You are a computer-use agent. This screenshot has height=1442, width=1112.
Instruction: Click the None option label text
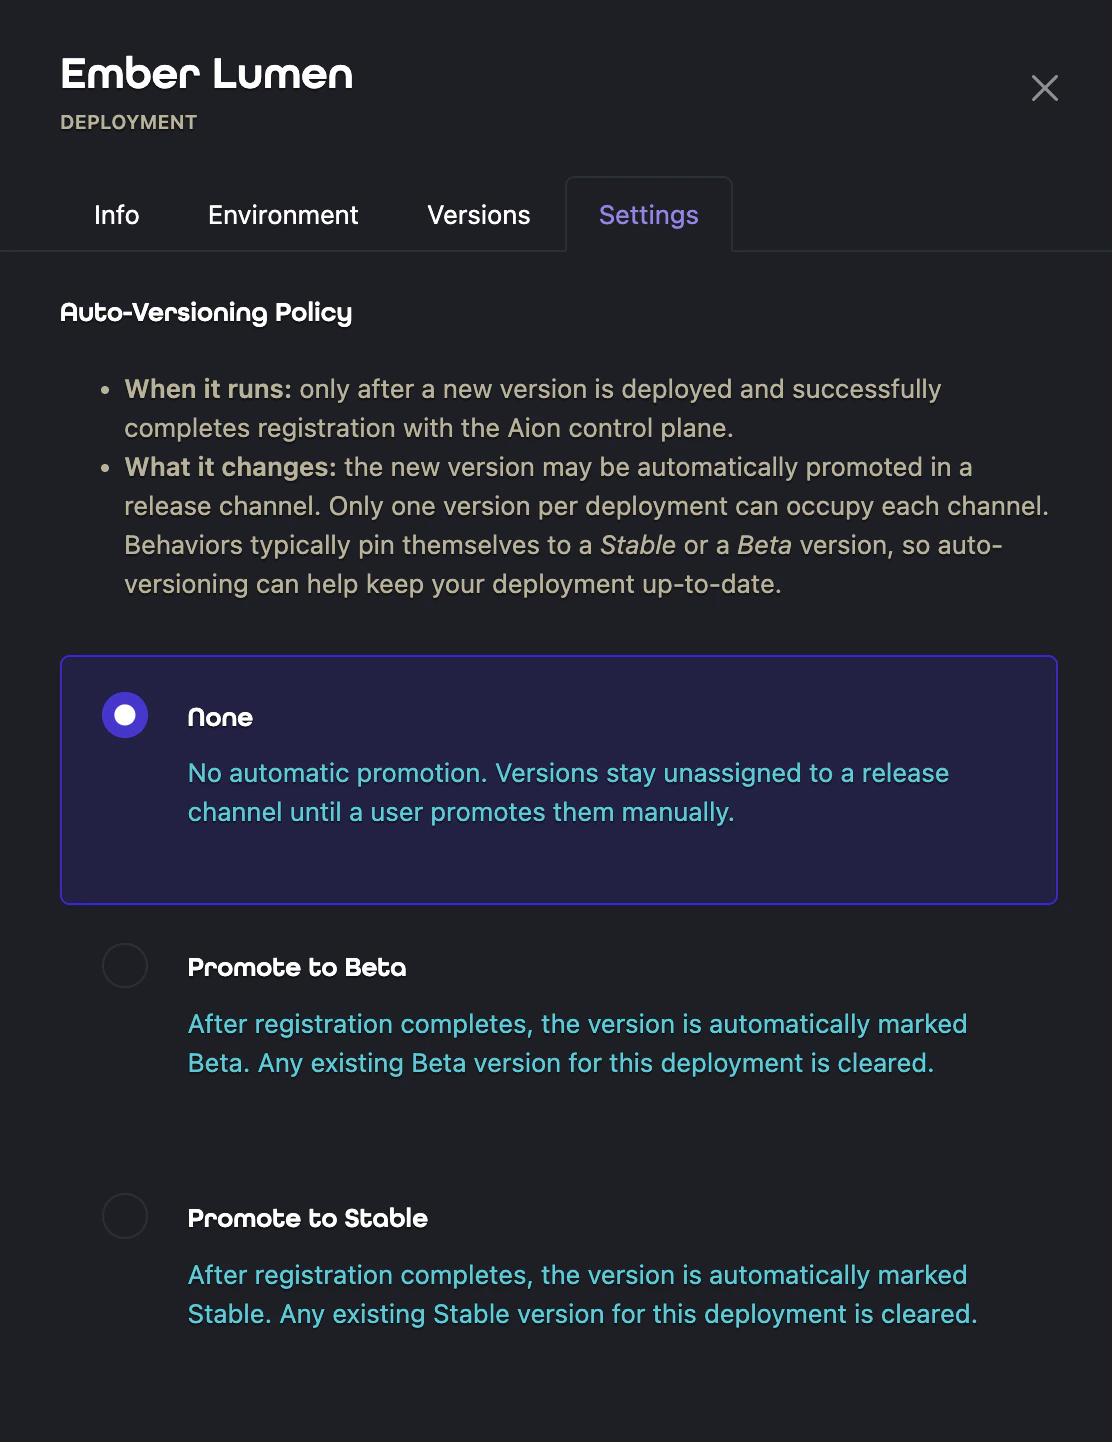(220, 716)
